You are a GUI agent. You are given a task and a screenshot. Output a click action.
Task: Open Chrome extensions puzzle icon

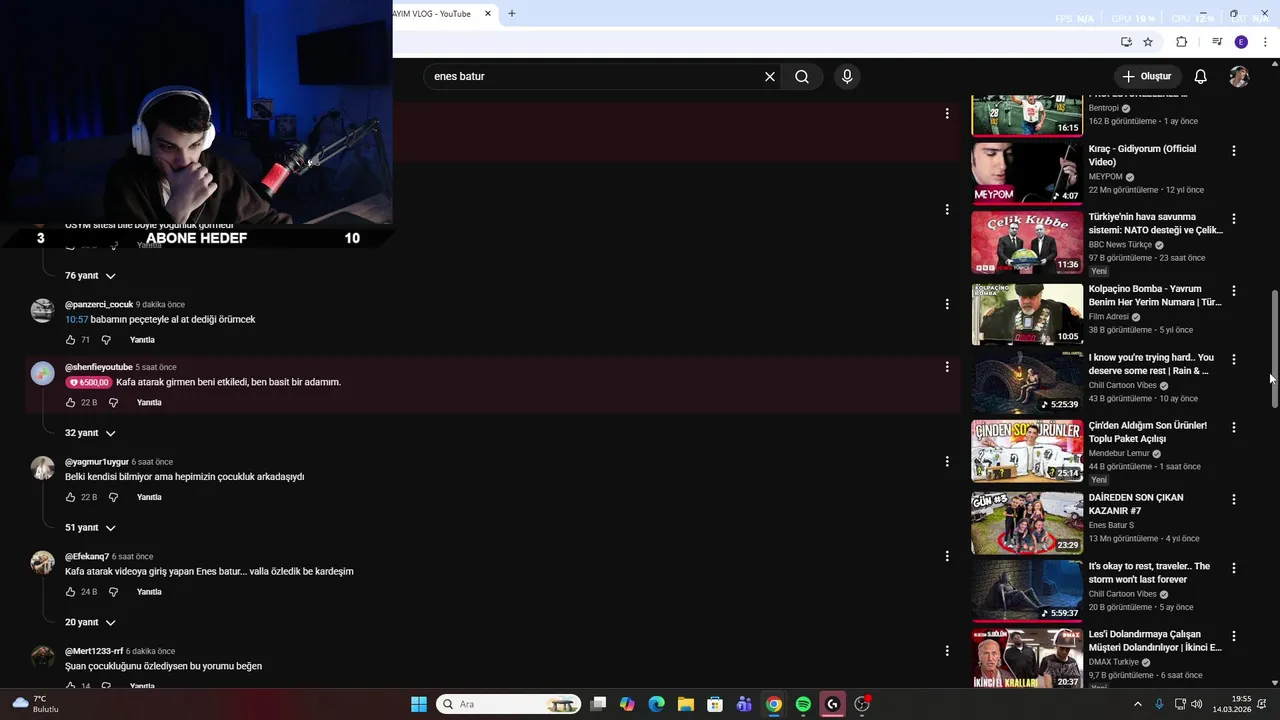(x=1181, y=42)
